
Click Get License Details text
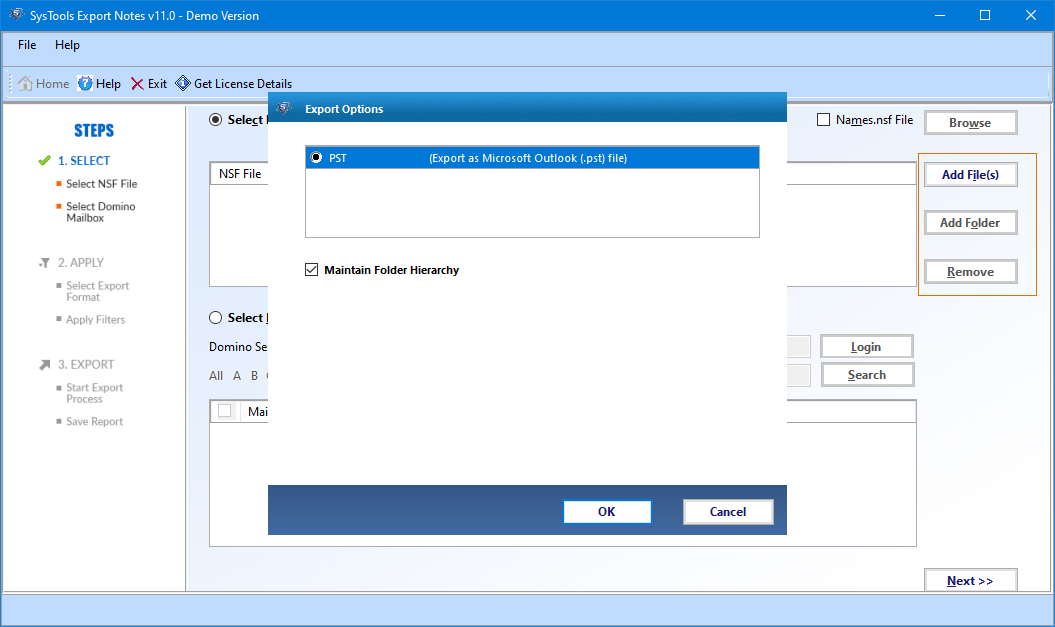(x=243, y=83)
